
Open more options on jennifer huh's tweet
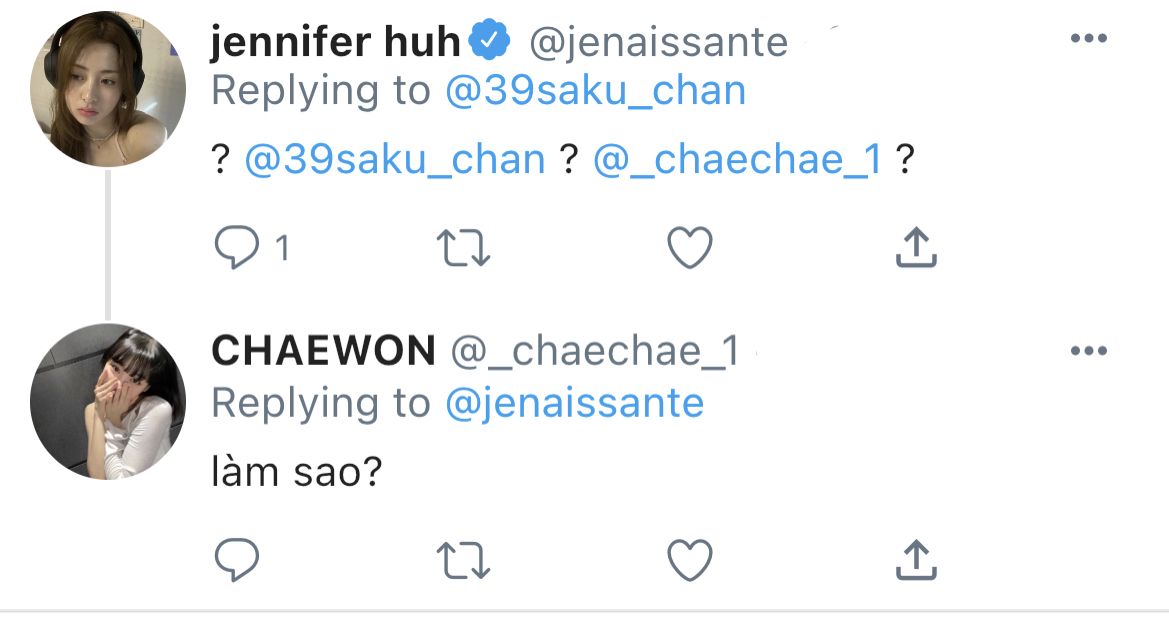1089,39
